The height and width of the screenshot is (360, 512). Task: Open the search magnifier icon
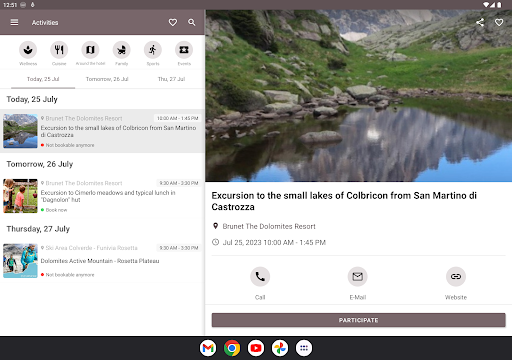coord(192,22)
